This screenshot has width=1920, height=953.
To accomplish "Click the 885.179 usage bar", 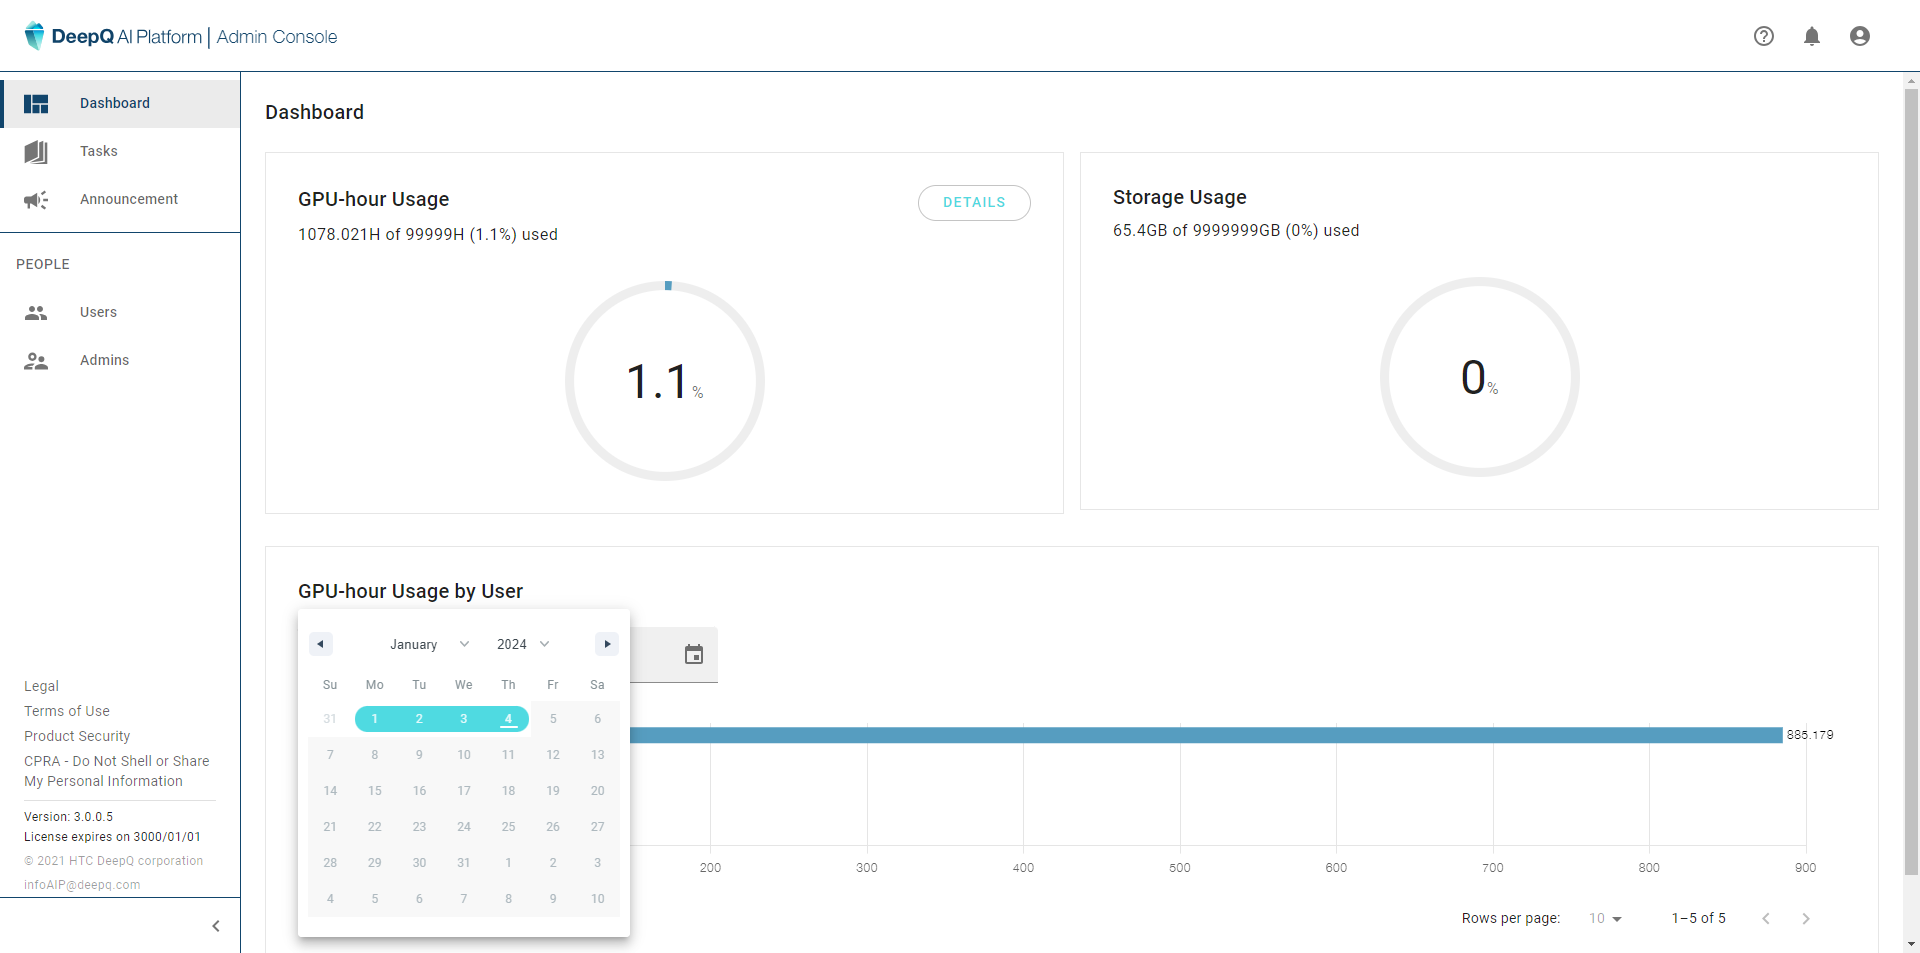I will point(1200,735).
